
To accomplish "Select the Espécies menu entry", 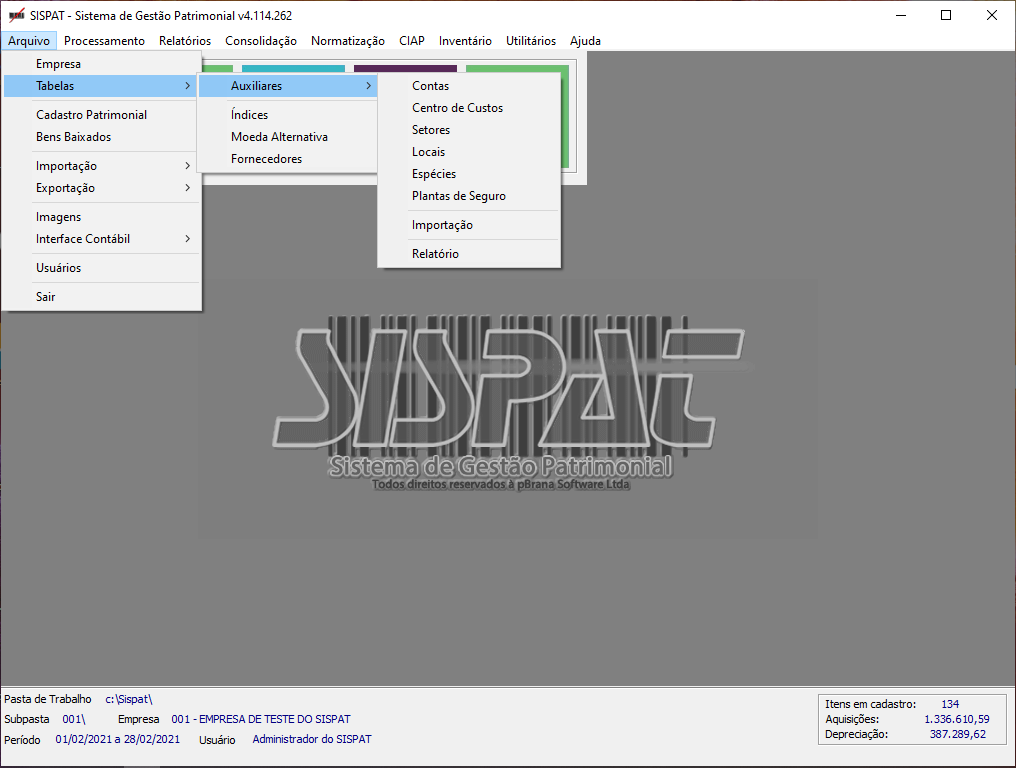I will coord(434,174).
